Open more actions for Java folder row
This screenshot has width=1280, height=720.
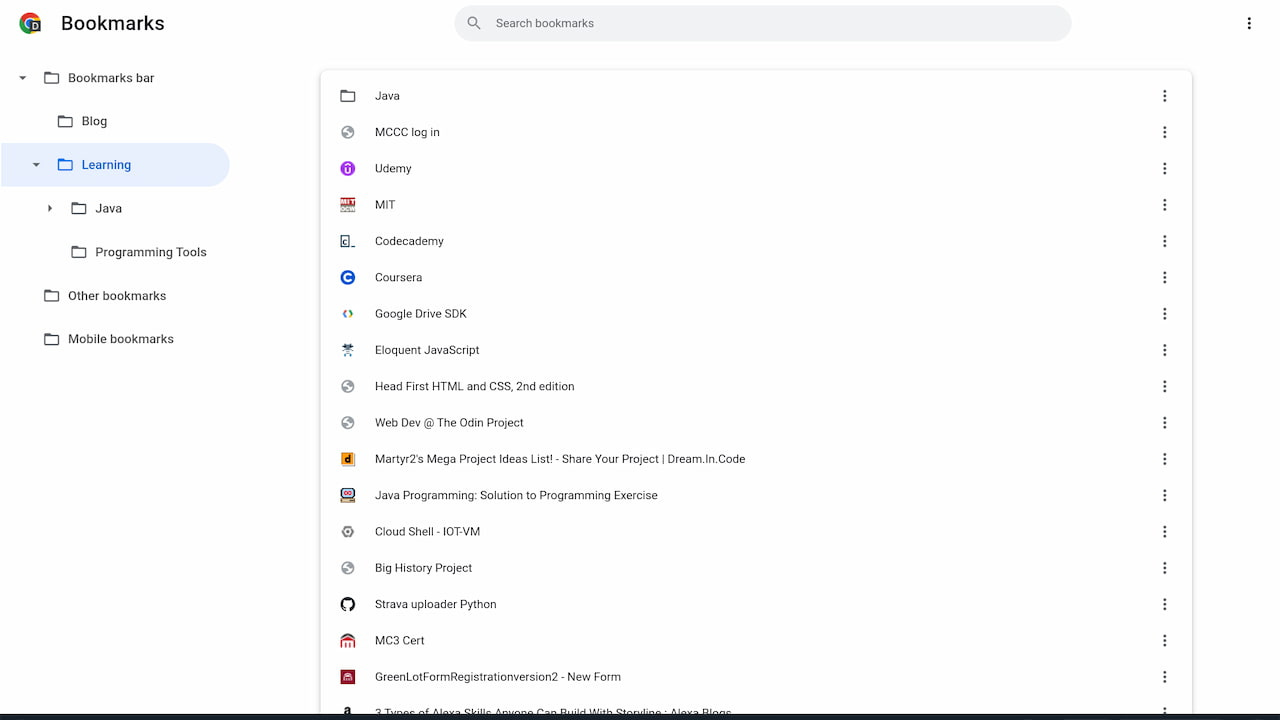click(1164, 96)
